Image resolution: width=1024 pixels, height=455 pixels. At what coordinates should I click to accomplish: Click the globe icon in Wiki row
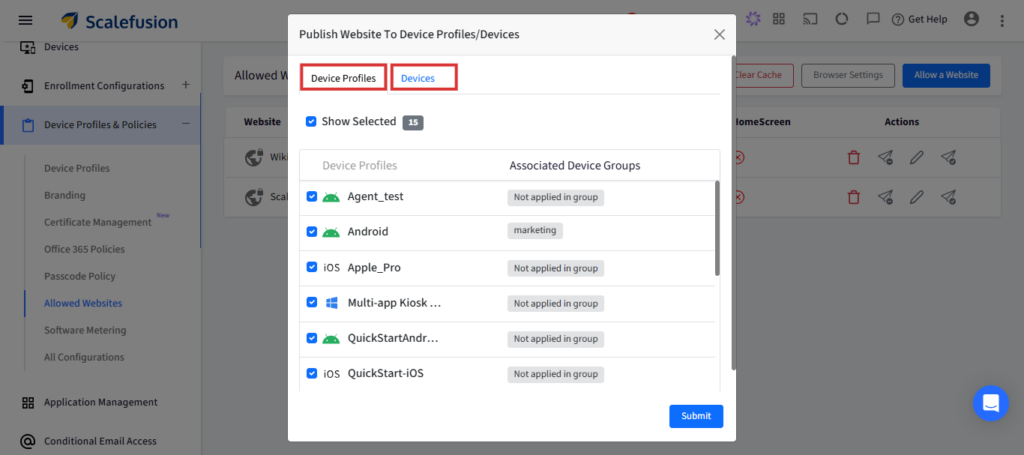pyautogui.click(x=253, y=157)
